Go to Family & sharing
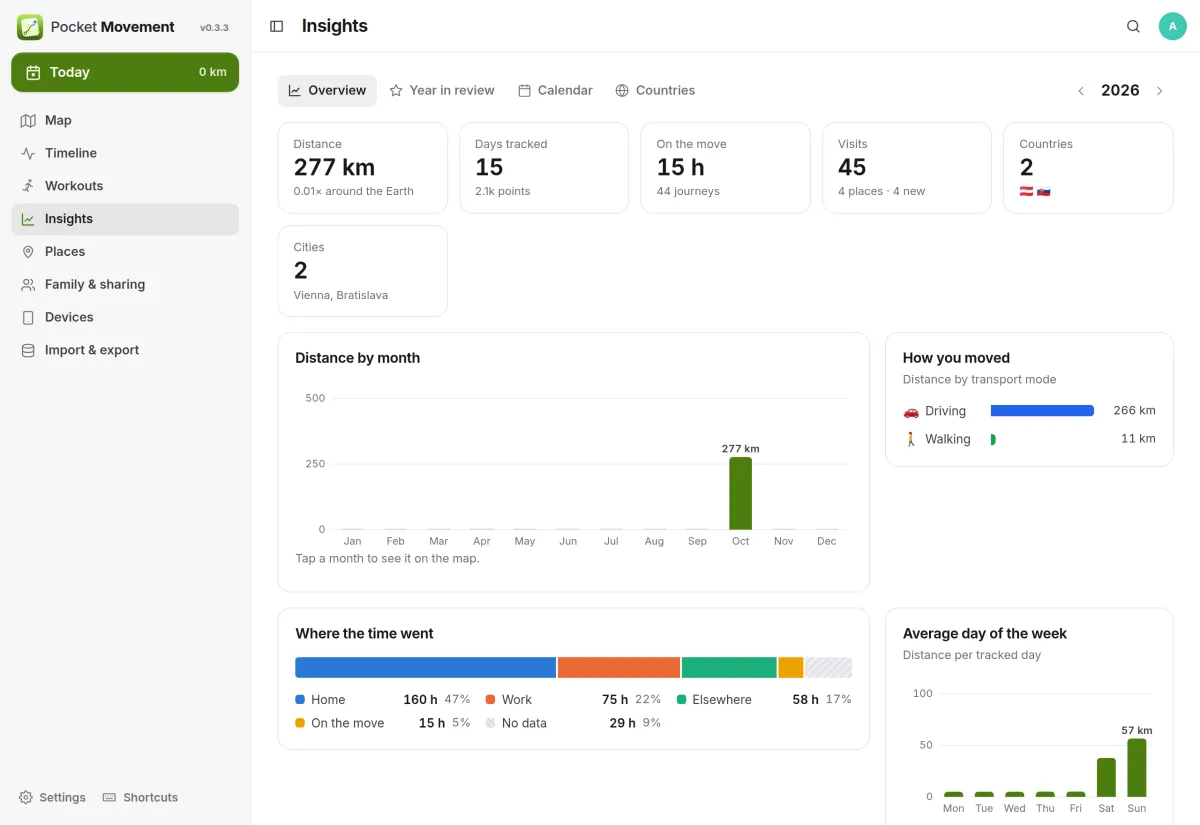The width and height of the screenshot is (1200, 825). pos(125,285)
